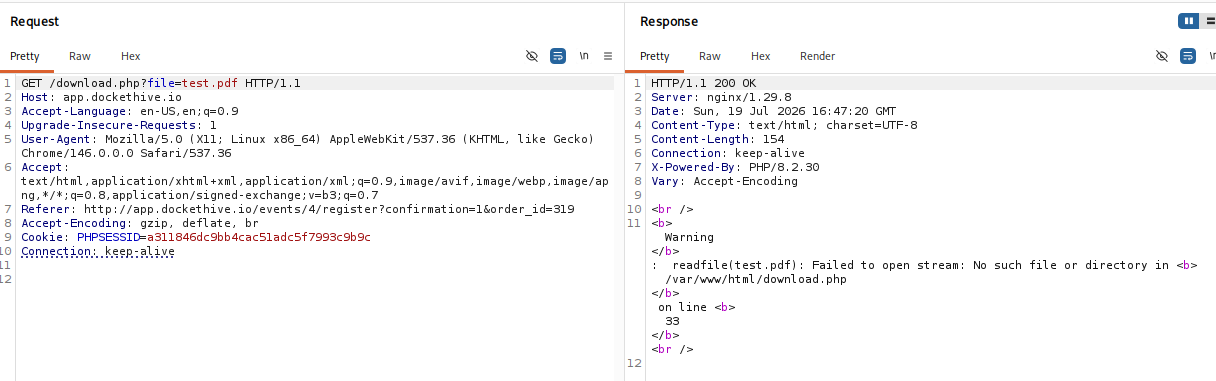
Task: Click the Vary: Accept-Encoding header
Action: pyautogui.click(x=725, y=181)
